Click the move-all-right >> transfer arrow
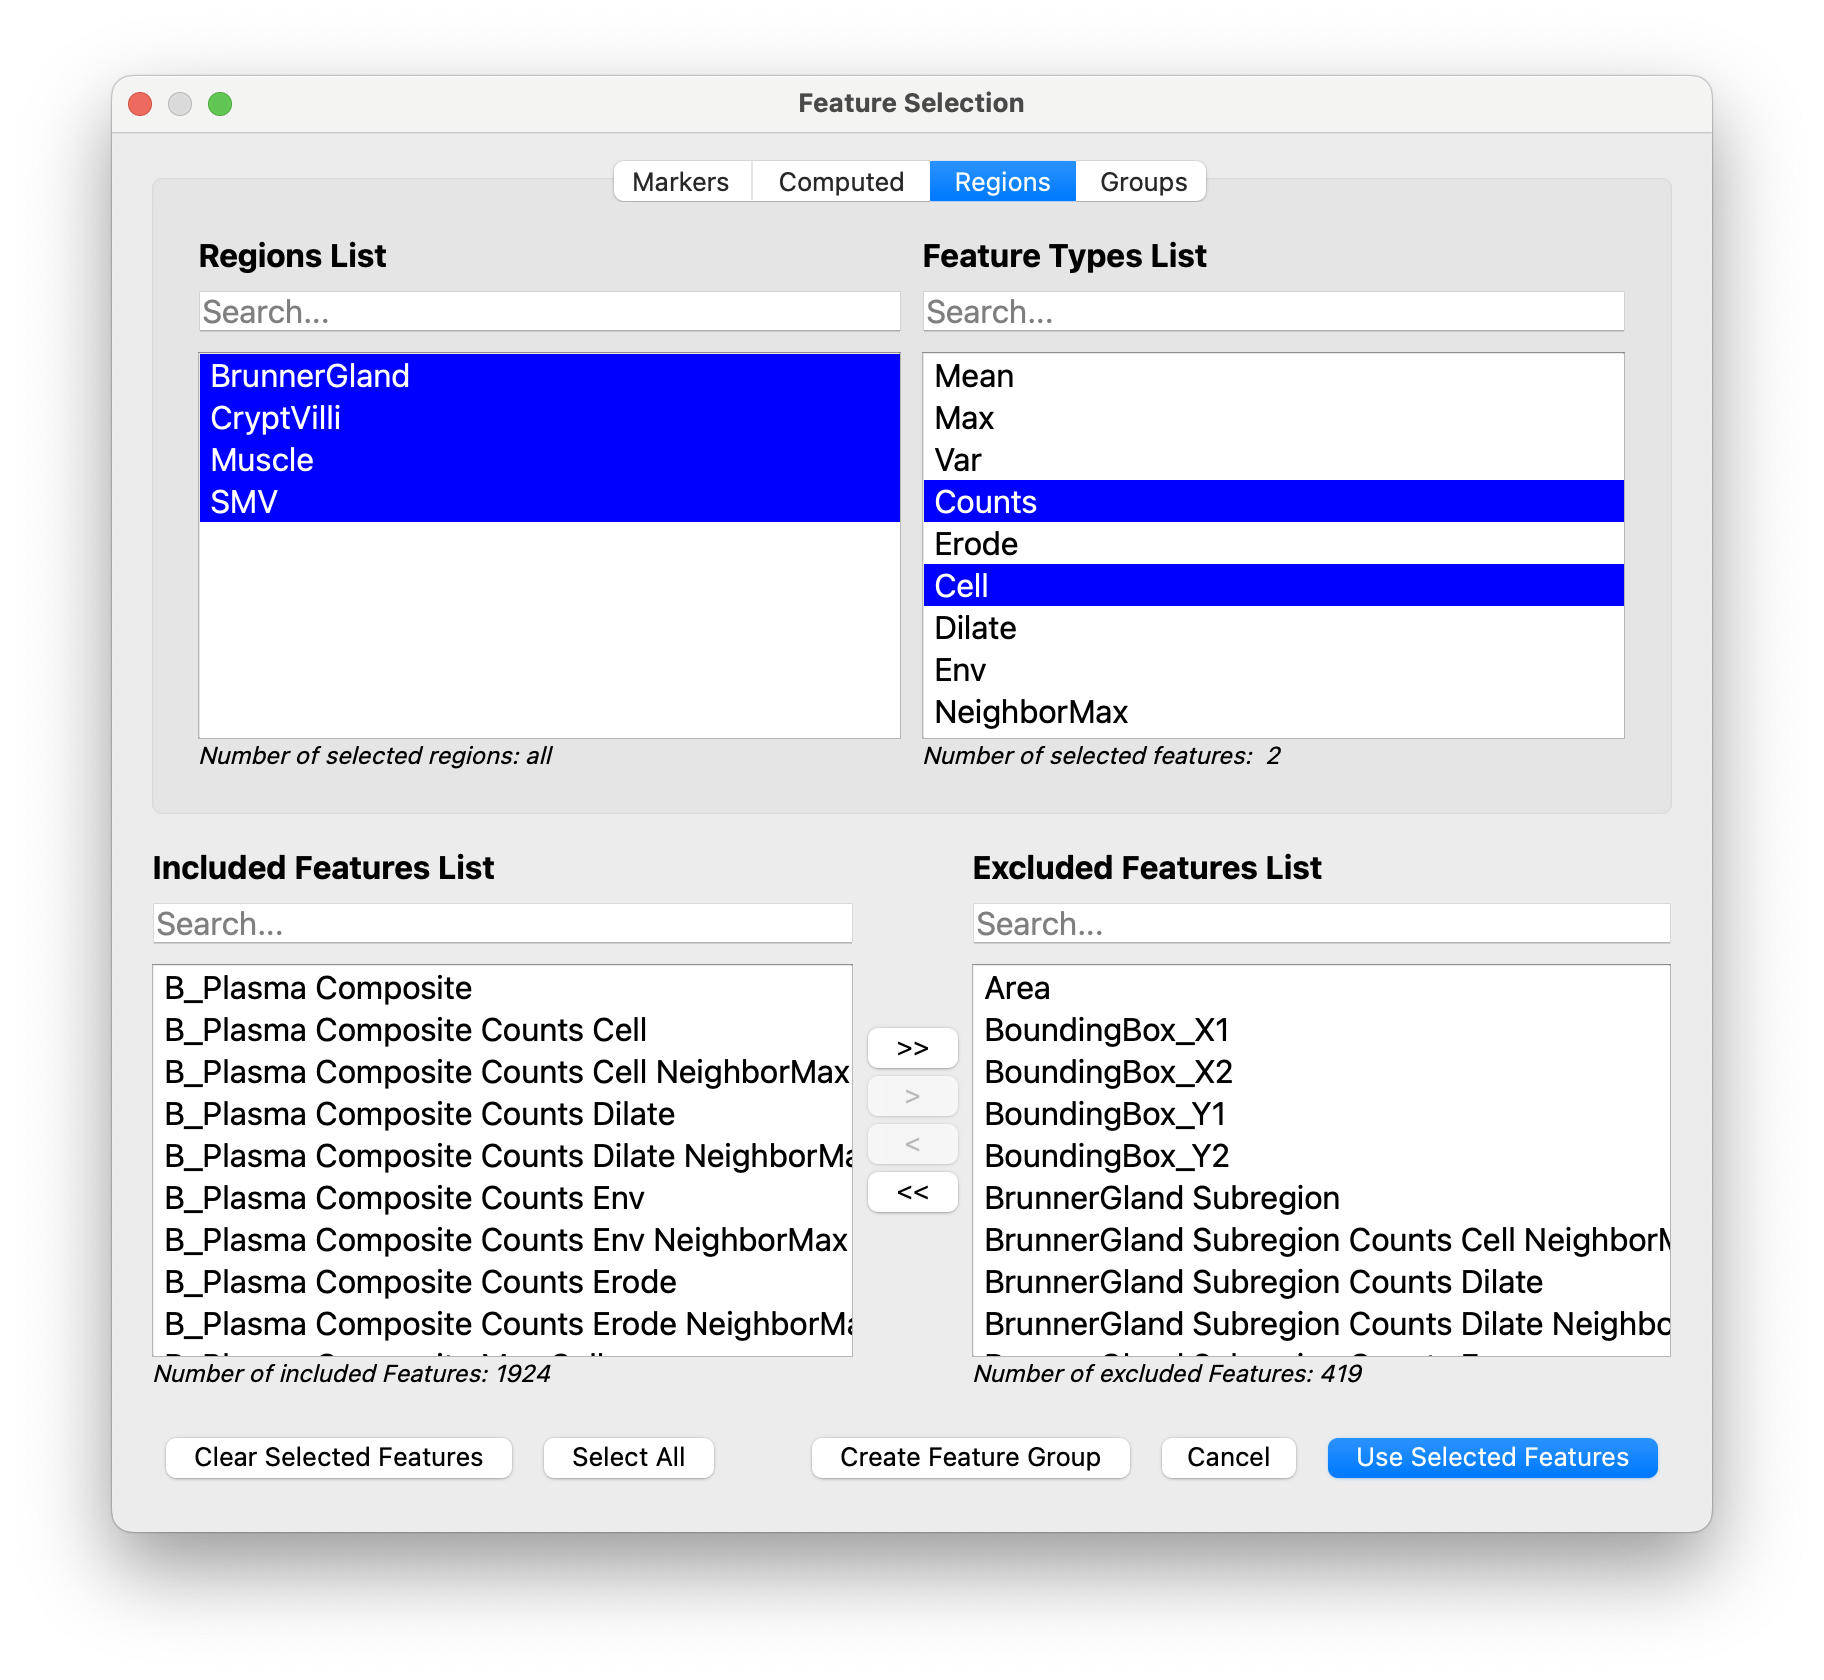Image resolution: width=1824 pixels, height=1680 pixels. (911, 1048)
